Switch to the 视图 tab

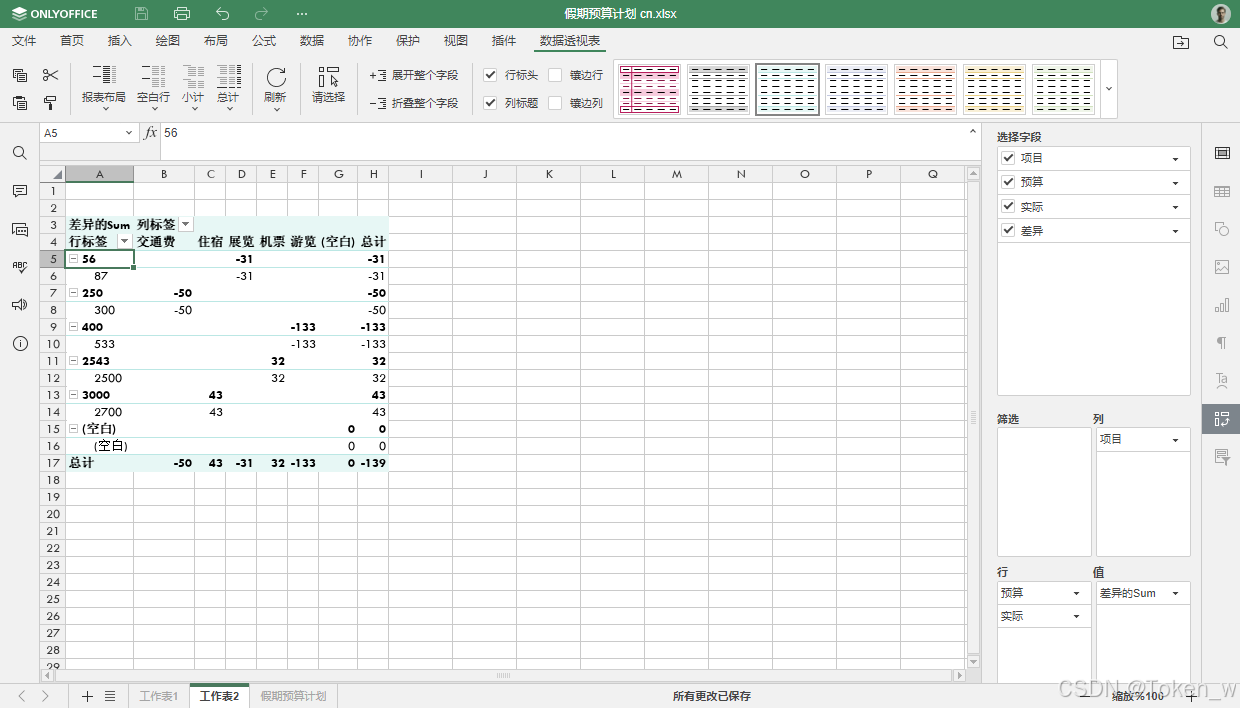coord(456,41)
